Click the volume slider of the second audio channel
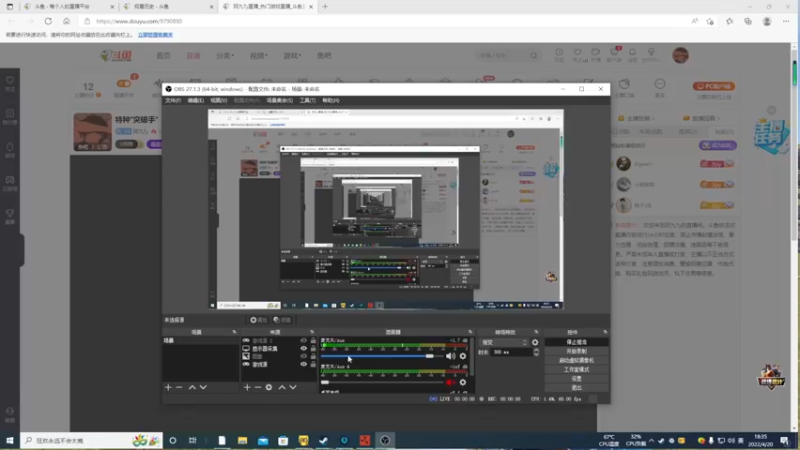Image resolution: width=800 pixels, height=450 pixels. click(x=383, y=382)
